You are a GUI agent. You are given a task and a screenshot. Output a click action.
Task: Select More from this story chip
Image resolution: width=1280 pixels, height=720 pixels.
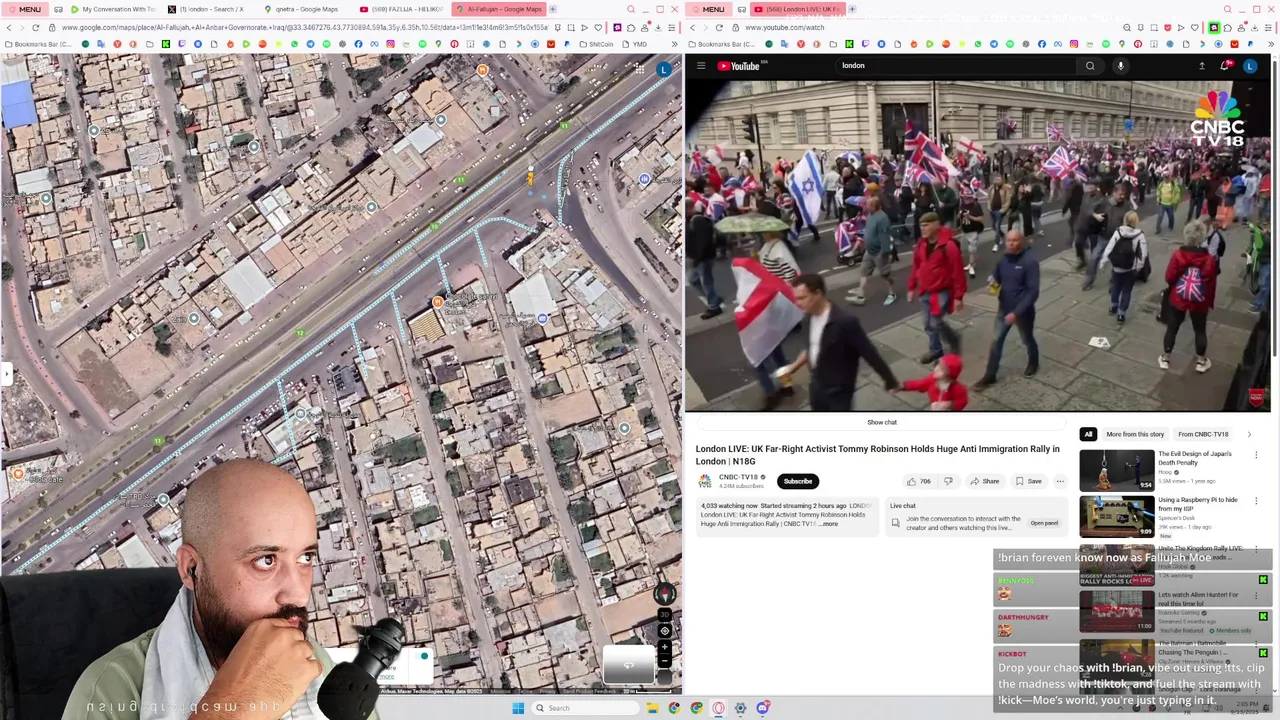(1135, 434)
